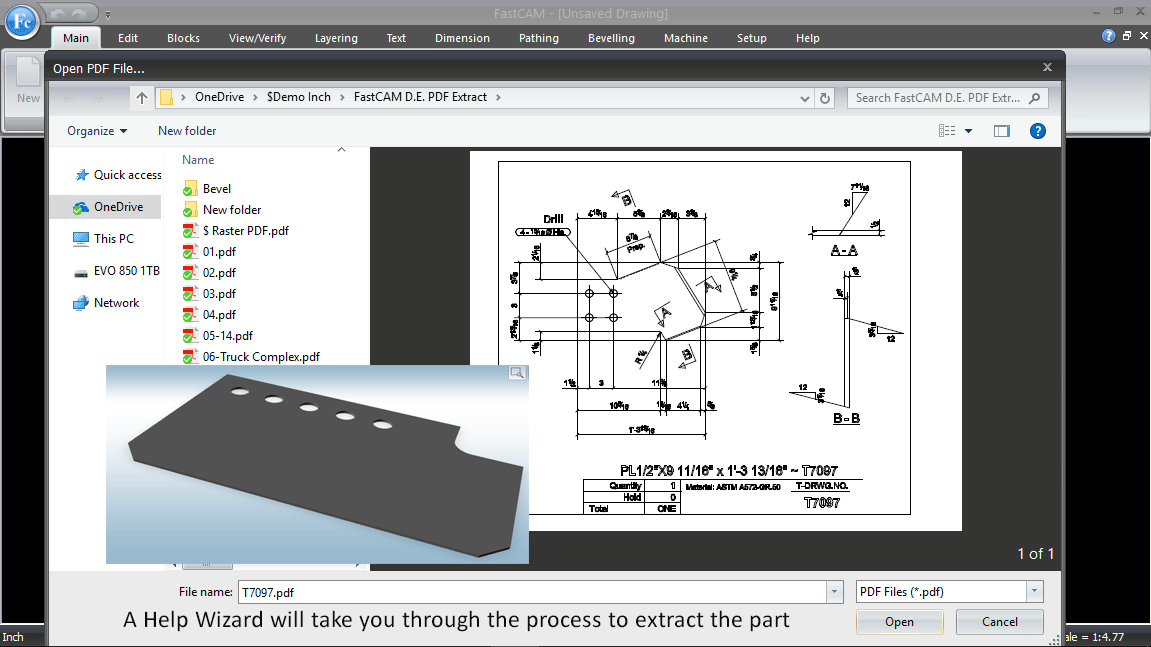1151x647 pixels.
Task: Click the 3D plate model preview image
Action: coord(317,464)
